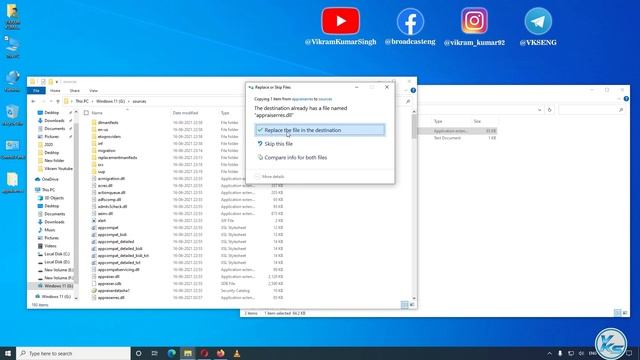640x360 pixels.
Task: Open the recent locations dropdown beside the forward arrow
Action: 51,101
